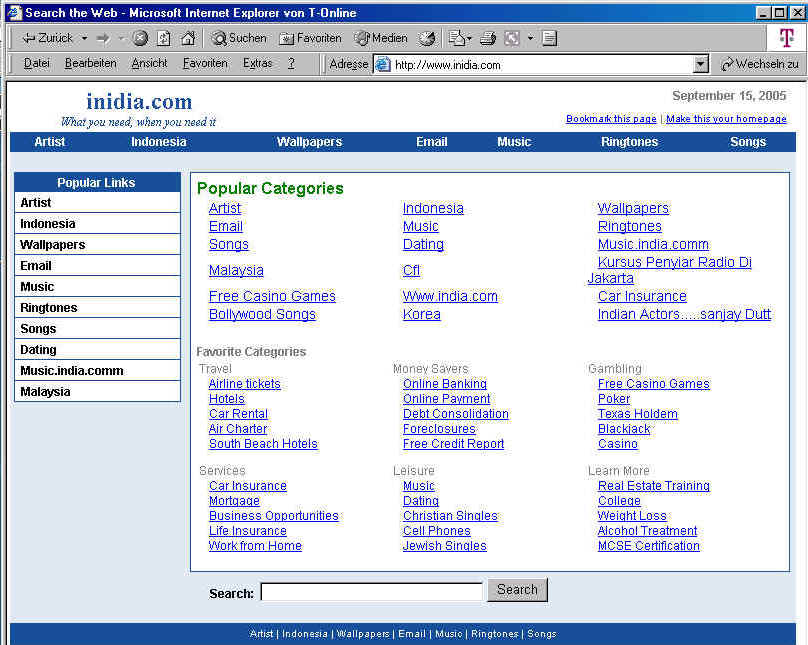Open the Home page icon
The height and width of the screenshot is (645, 808).
pos(188,38)
